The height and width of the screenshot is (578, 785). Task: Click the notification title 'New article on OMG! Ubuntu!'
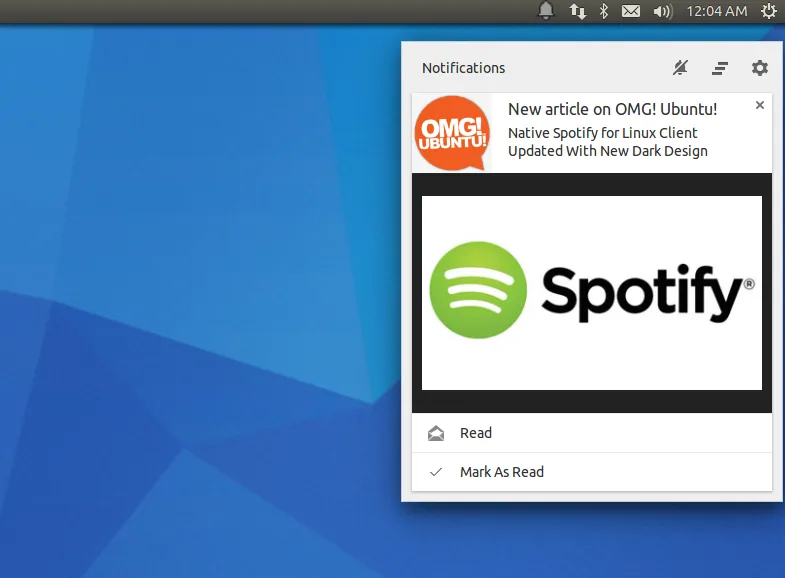(x=612, y=109)
